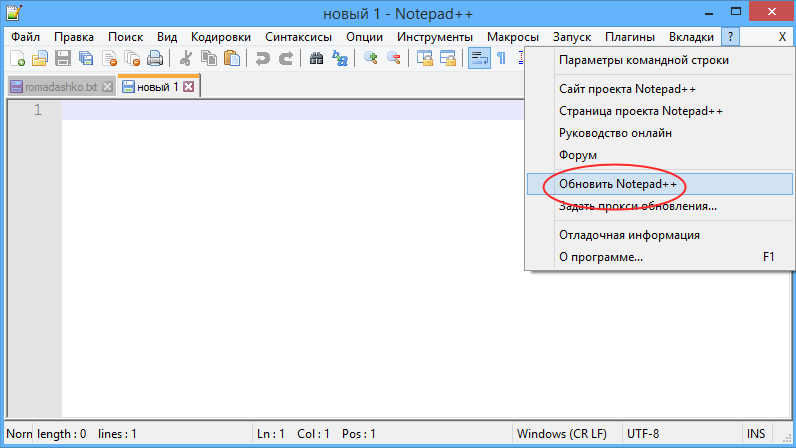This screenshot has height=448, width=796.
Task: Open Сайт проекта Notepad++
Action: click(660, 89)
